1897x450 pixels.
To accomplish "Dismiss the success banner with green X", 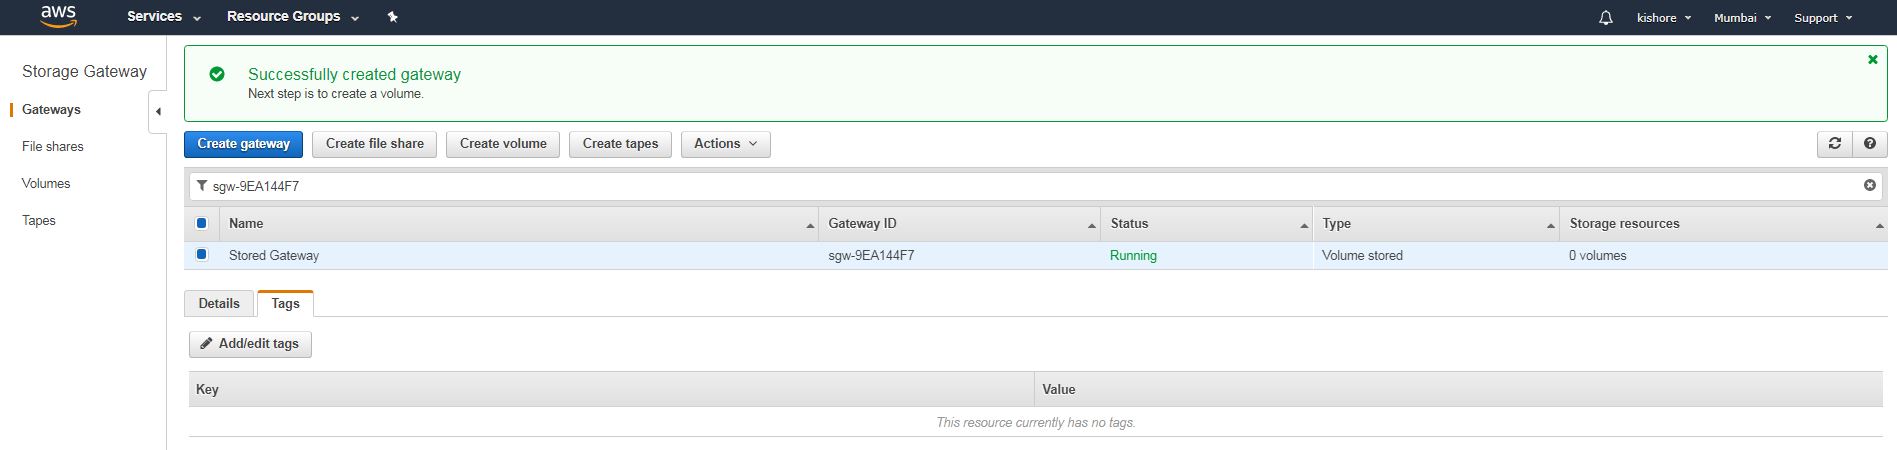I will tap(1872, 60).
